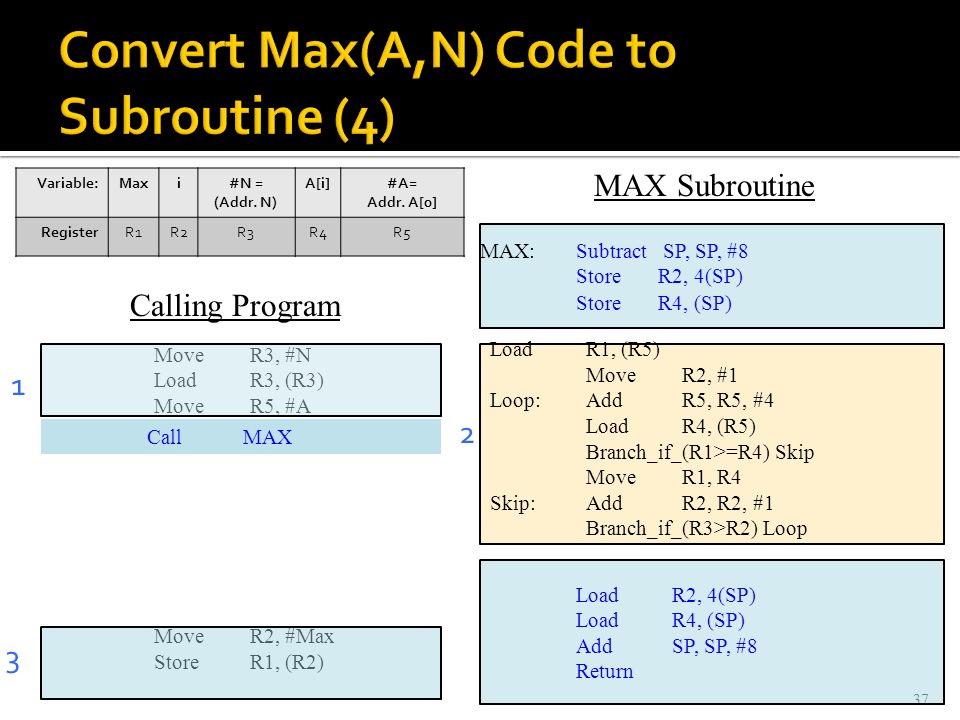Select the 'R5' cell in the Register row

[x=402, y=236]
